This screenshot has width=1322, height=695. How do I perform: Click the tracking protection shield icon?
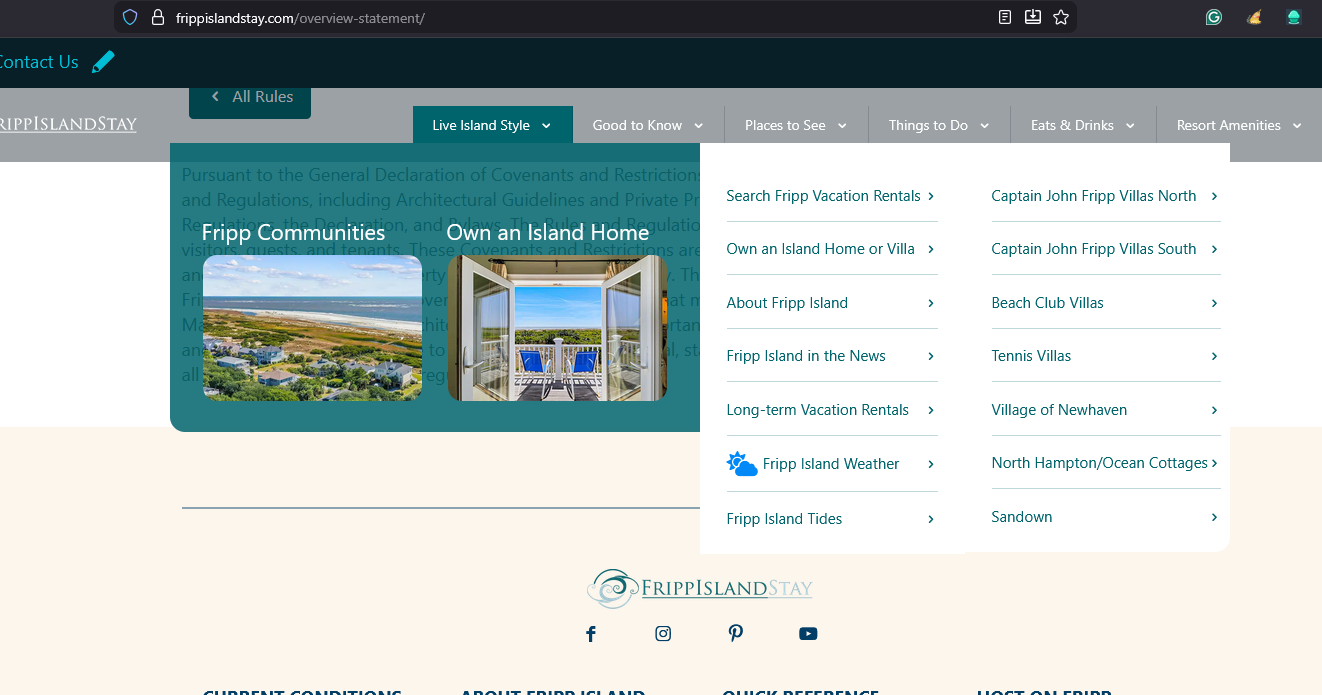pos(130,17)
